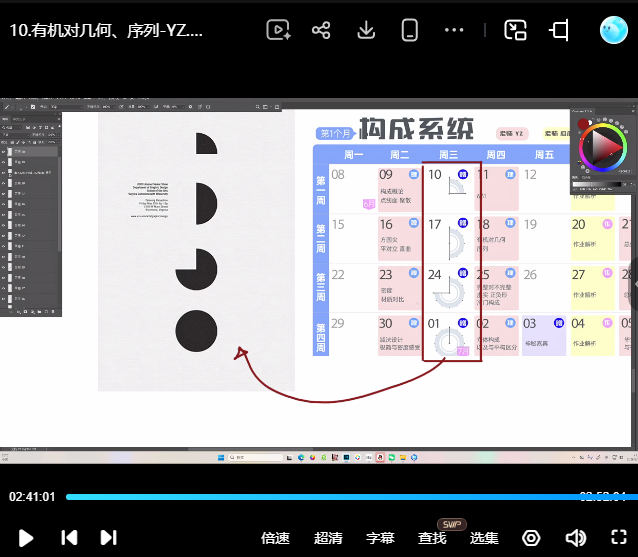Open the green WeChat taskbar icon

392,457
